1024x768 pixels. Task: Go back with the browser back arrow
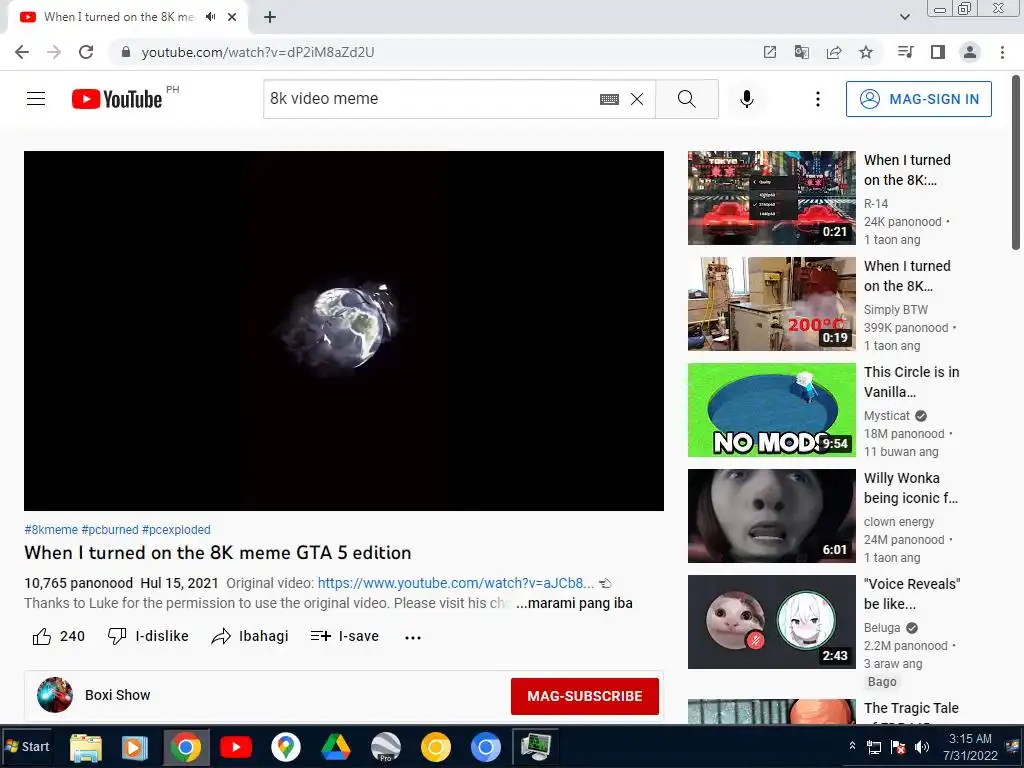[x=22, y=52]
